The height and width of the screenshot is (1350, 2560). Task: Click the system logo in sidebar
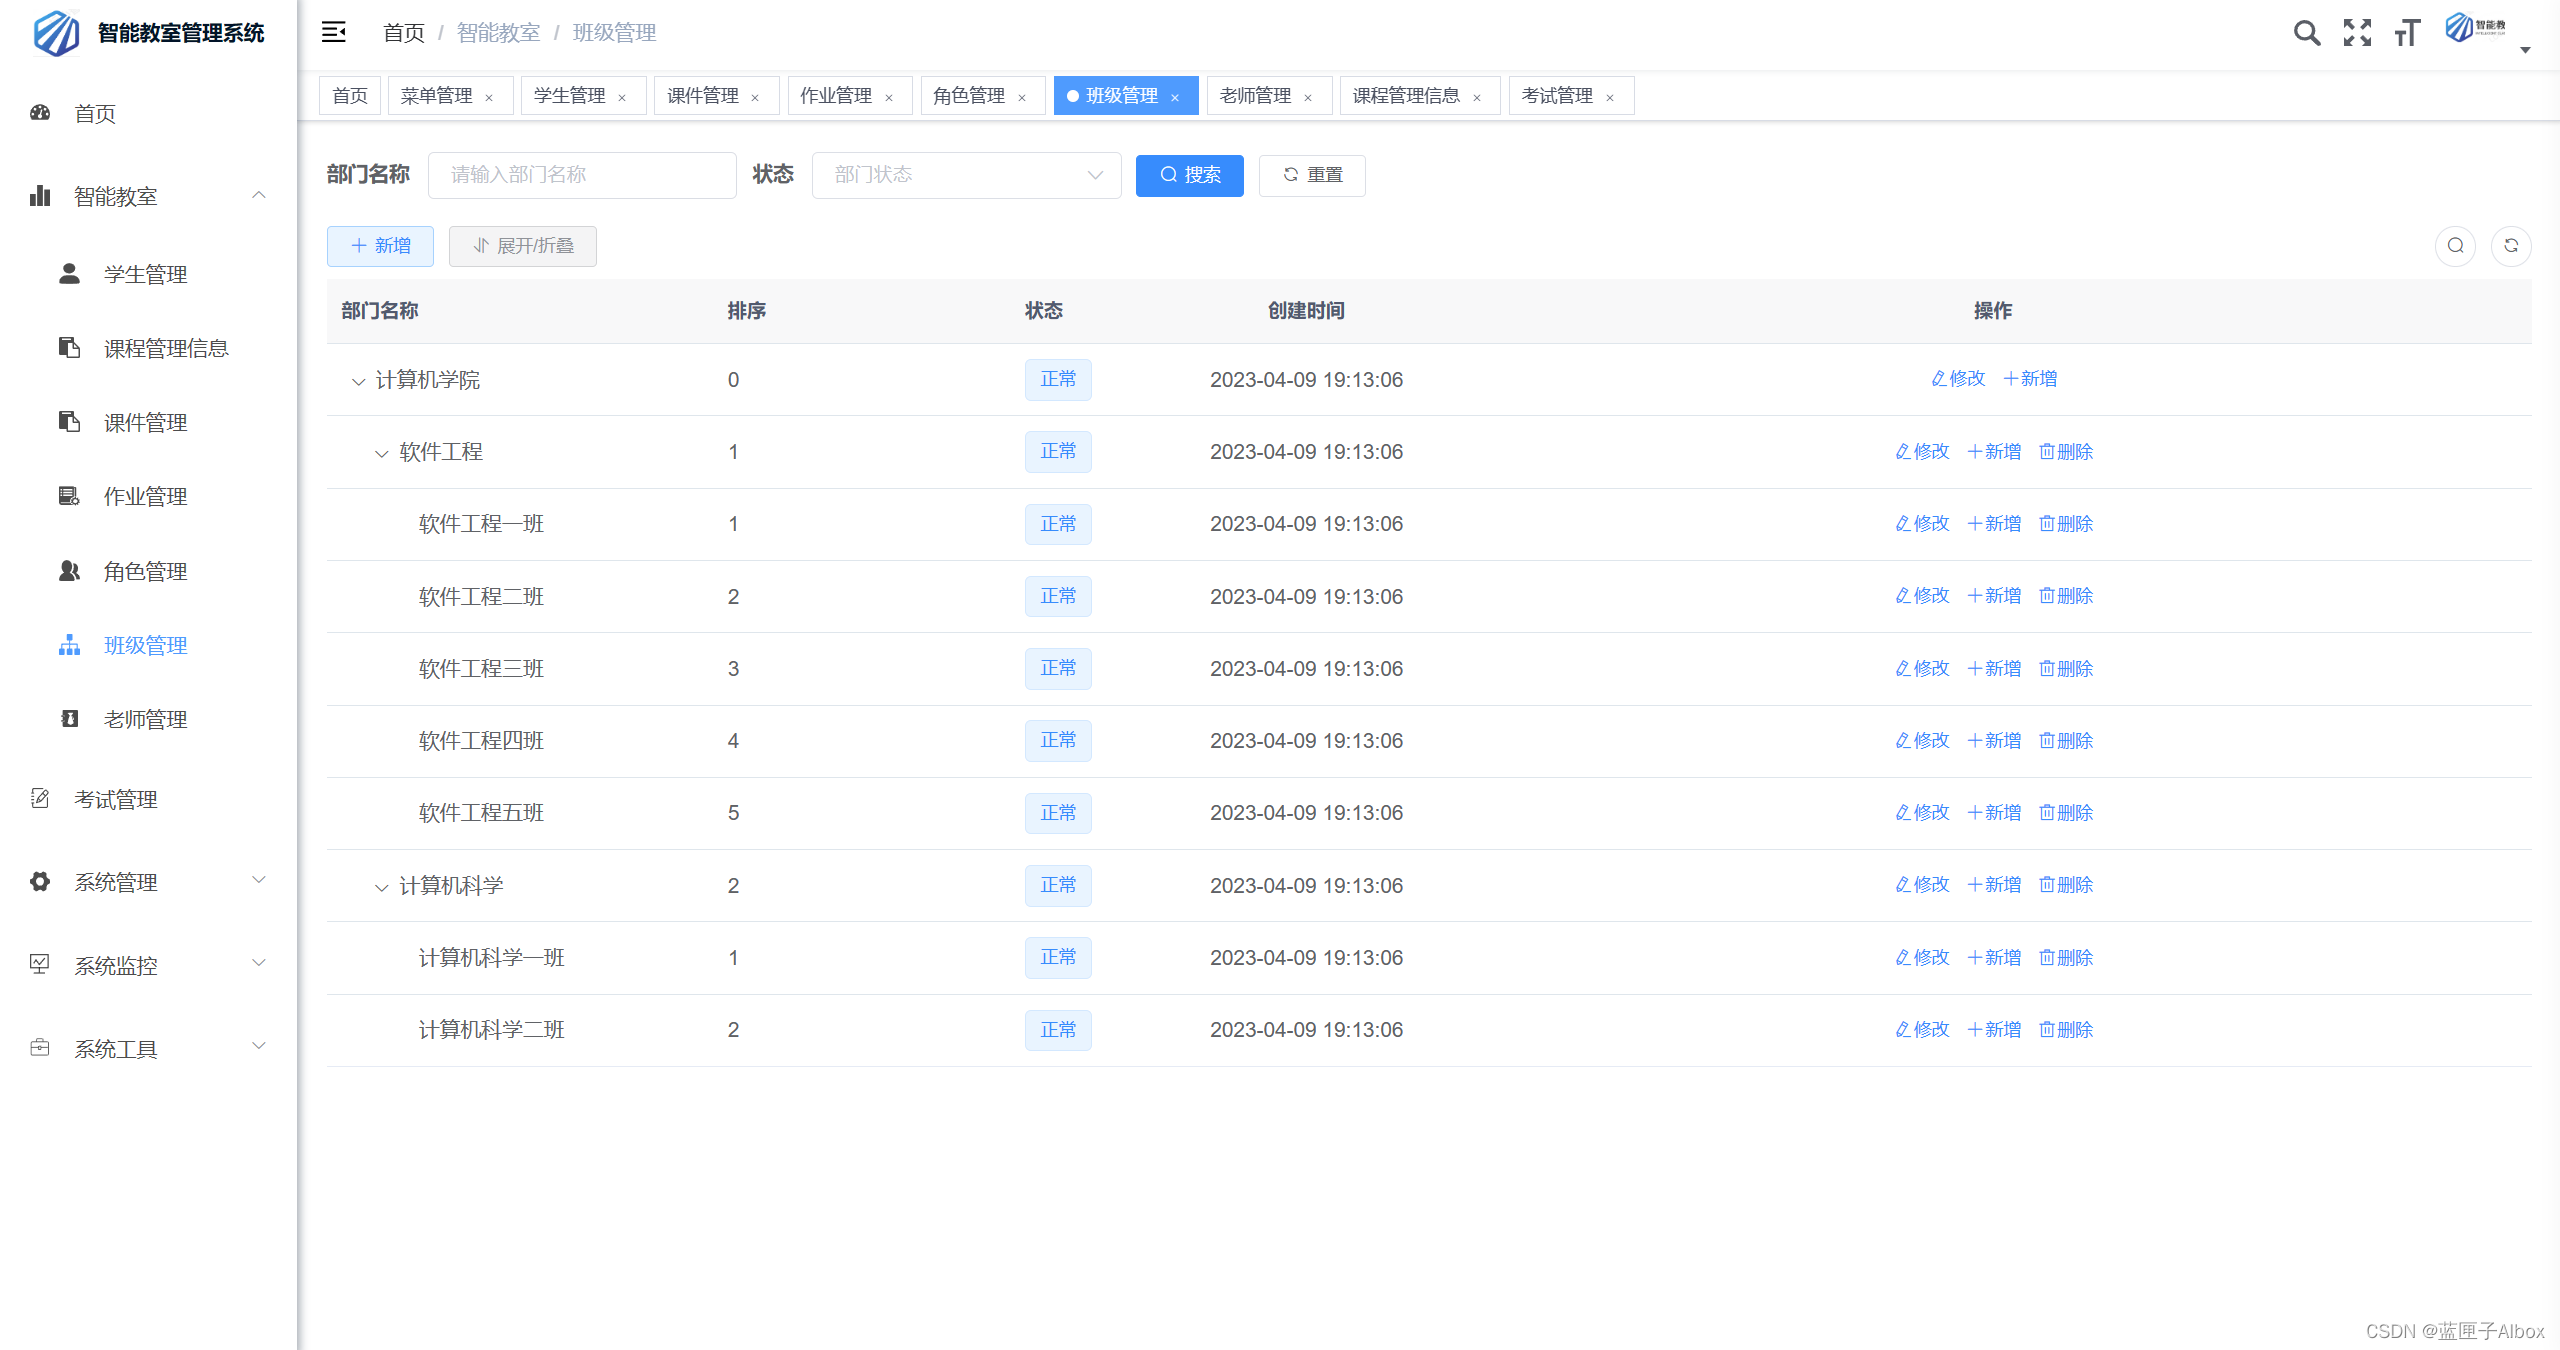[57, 33]
